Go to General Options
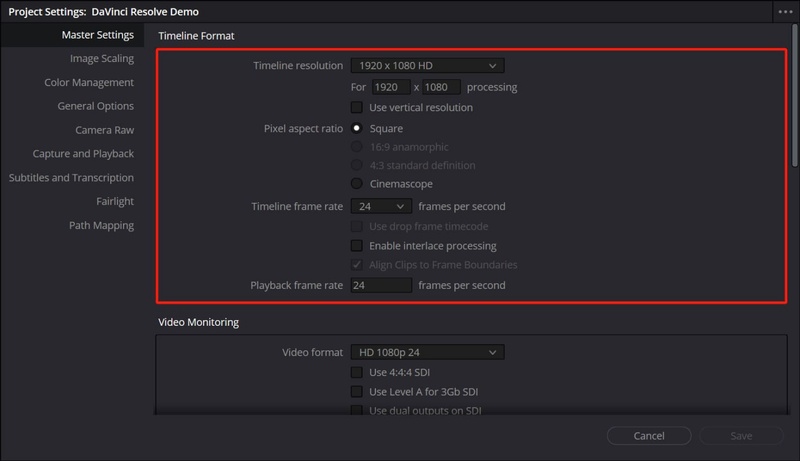The width and height of the screenshot is (800, 461). click(x=95, y=106)
